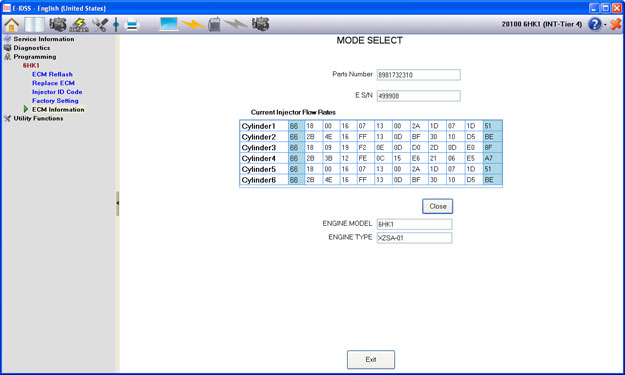The height and width of the screenshot is (375, 625).
Task: Open the Factory Setting link
Action: point(55,101)
